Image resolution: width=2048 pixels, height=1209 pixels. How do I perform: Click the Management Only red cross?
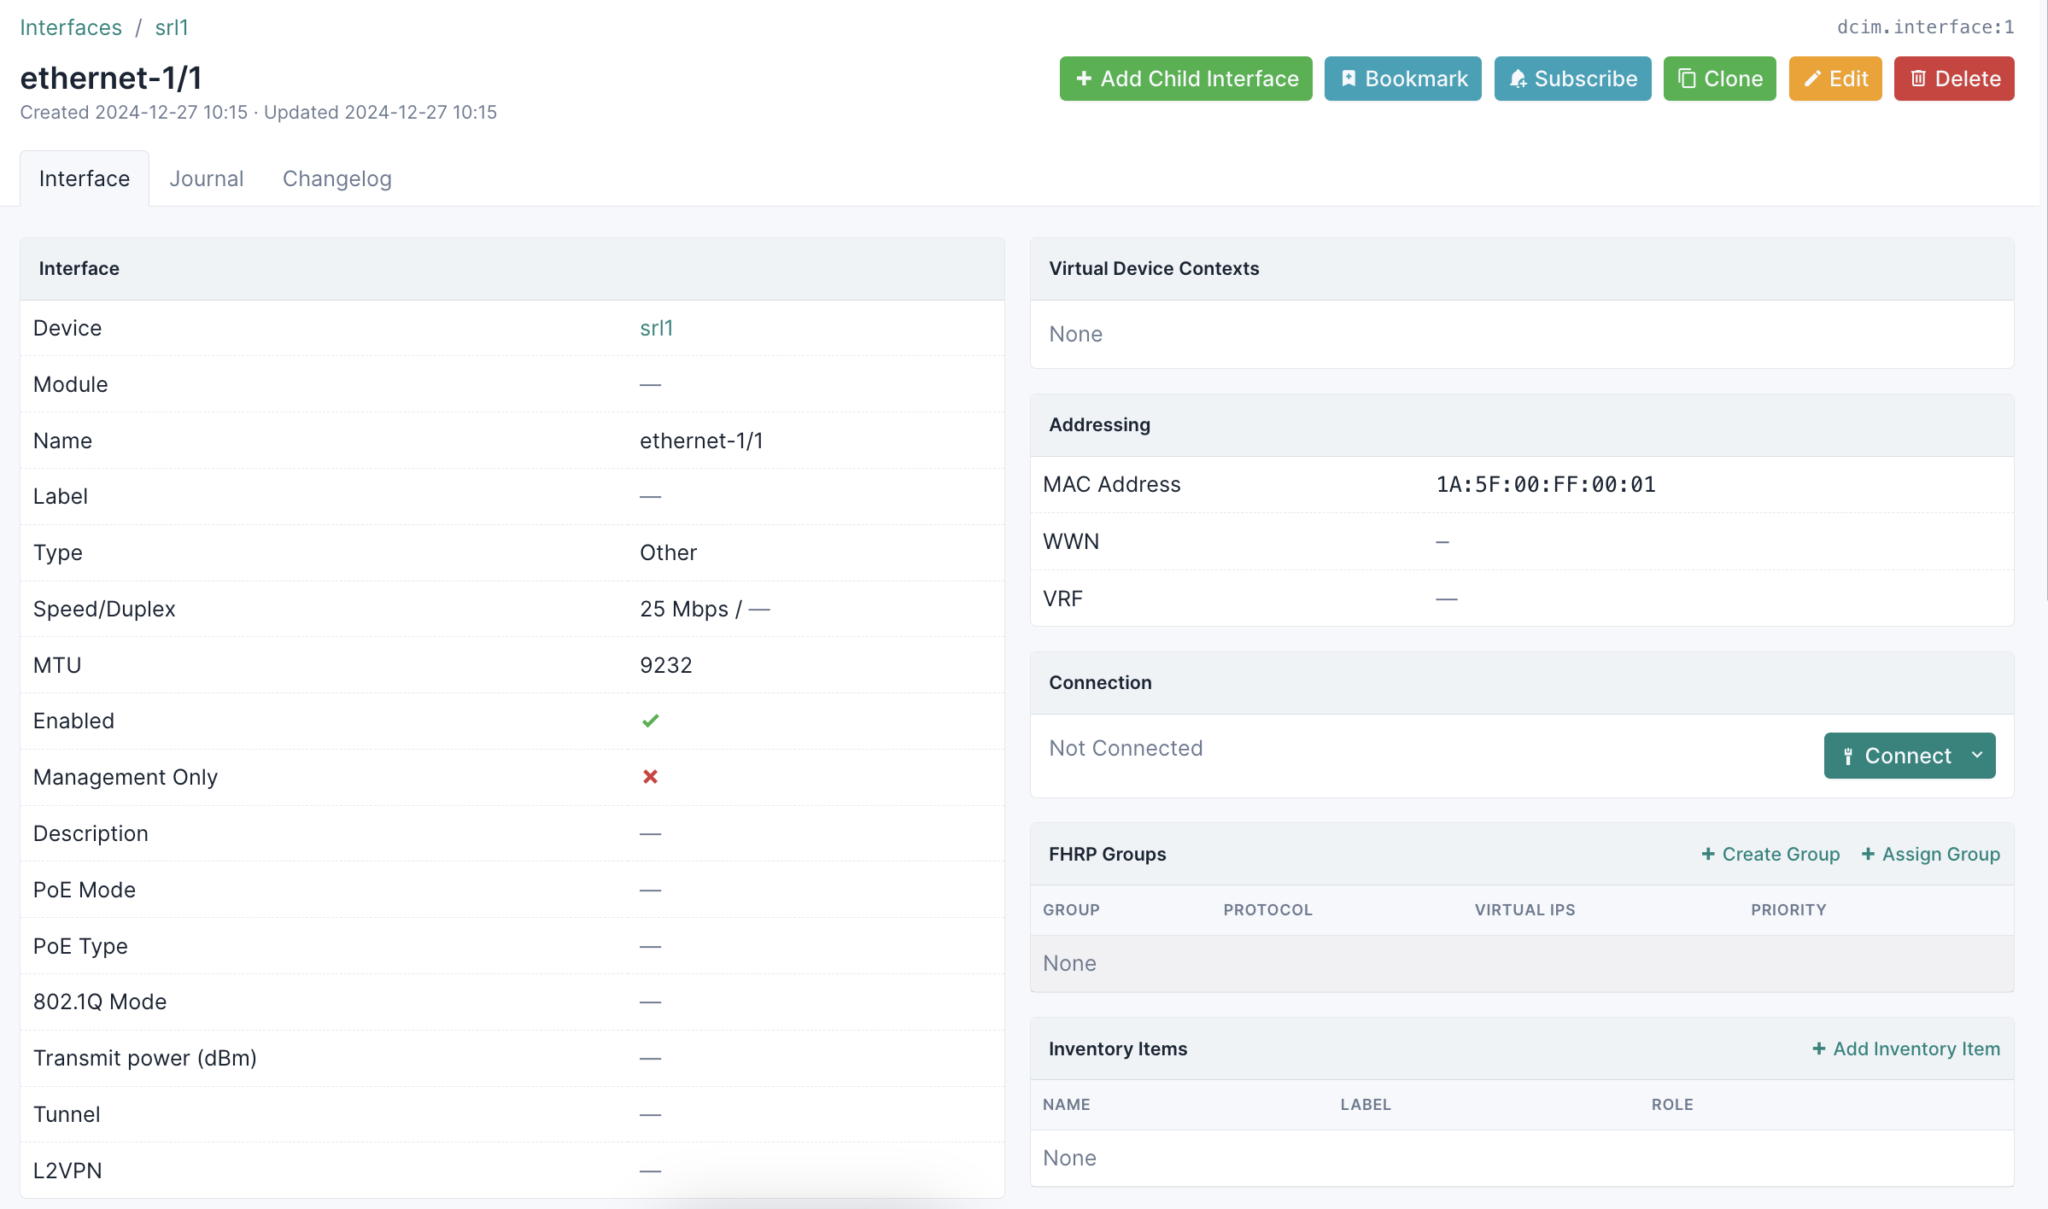tap(650, 777)
